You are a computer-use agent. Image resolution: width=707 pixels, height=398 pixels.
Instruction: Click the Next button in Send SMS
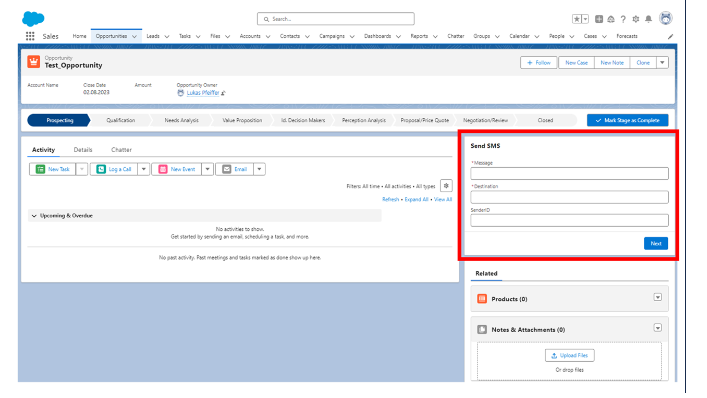[656, 243]
